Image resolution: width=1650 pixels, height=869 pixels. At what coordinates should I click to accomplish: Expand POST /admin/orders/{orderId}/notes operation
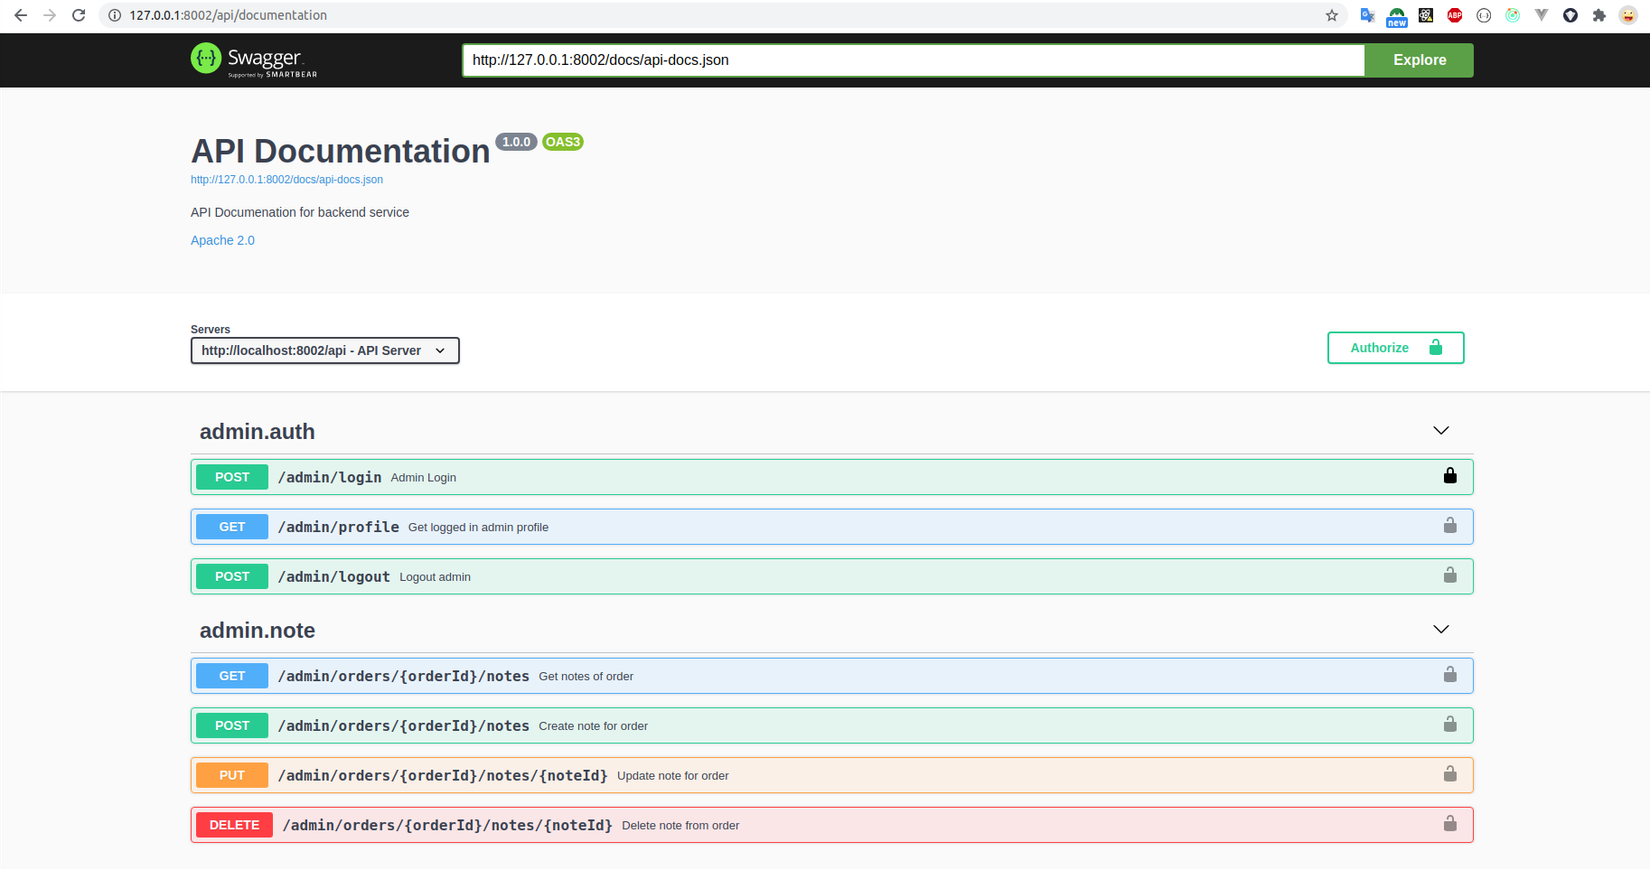tap(832, 726)
